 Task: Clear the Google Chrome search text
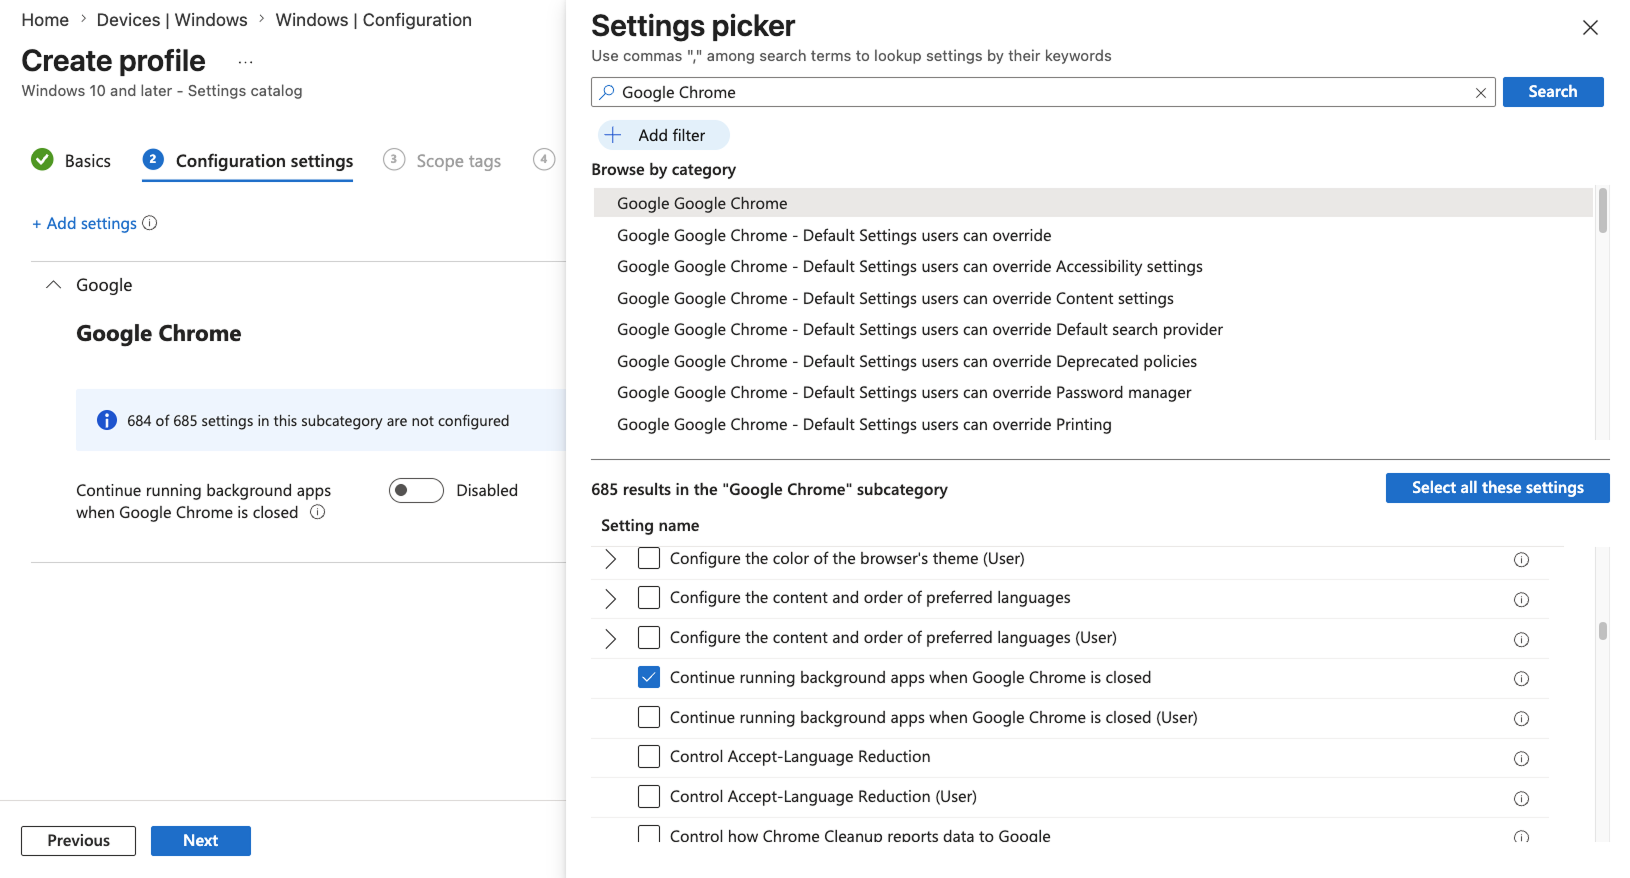tap(1480, 93)
